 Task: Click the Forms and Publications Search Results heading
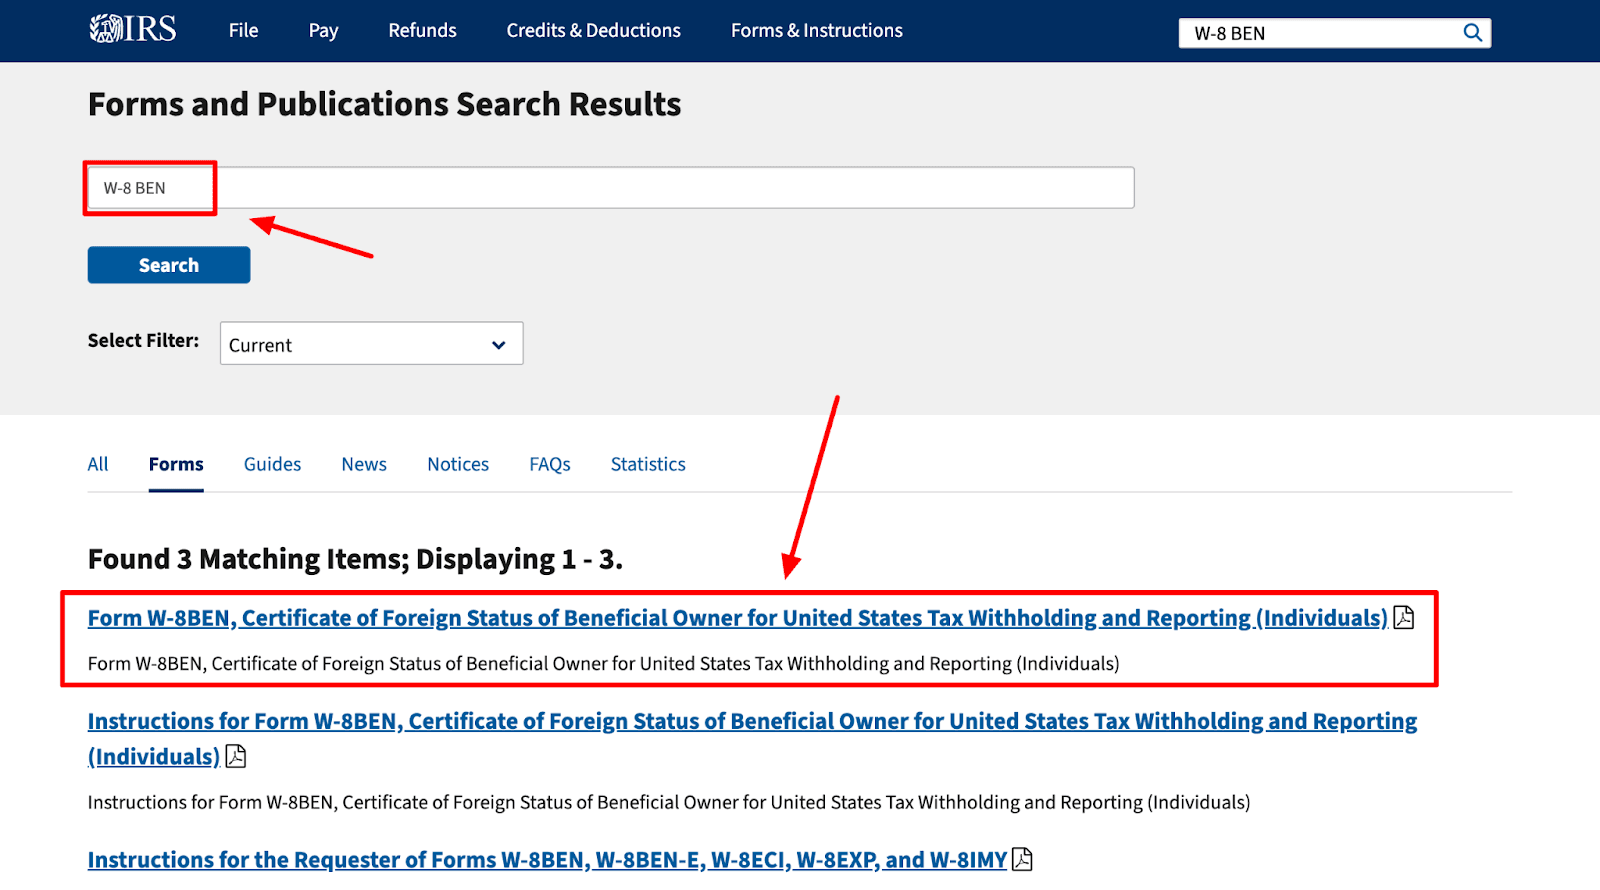click(384, 104)
